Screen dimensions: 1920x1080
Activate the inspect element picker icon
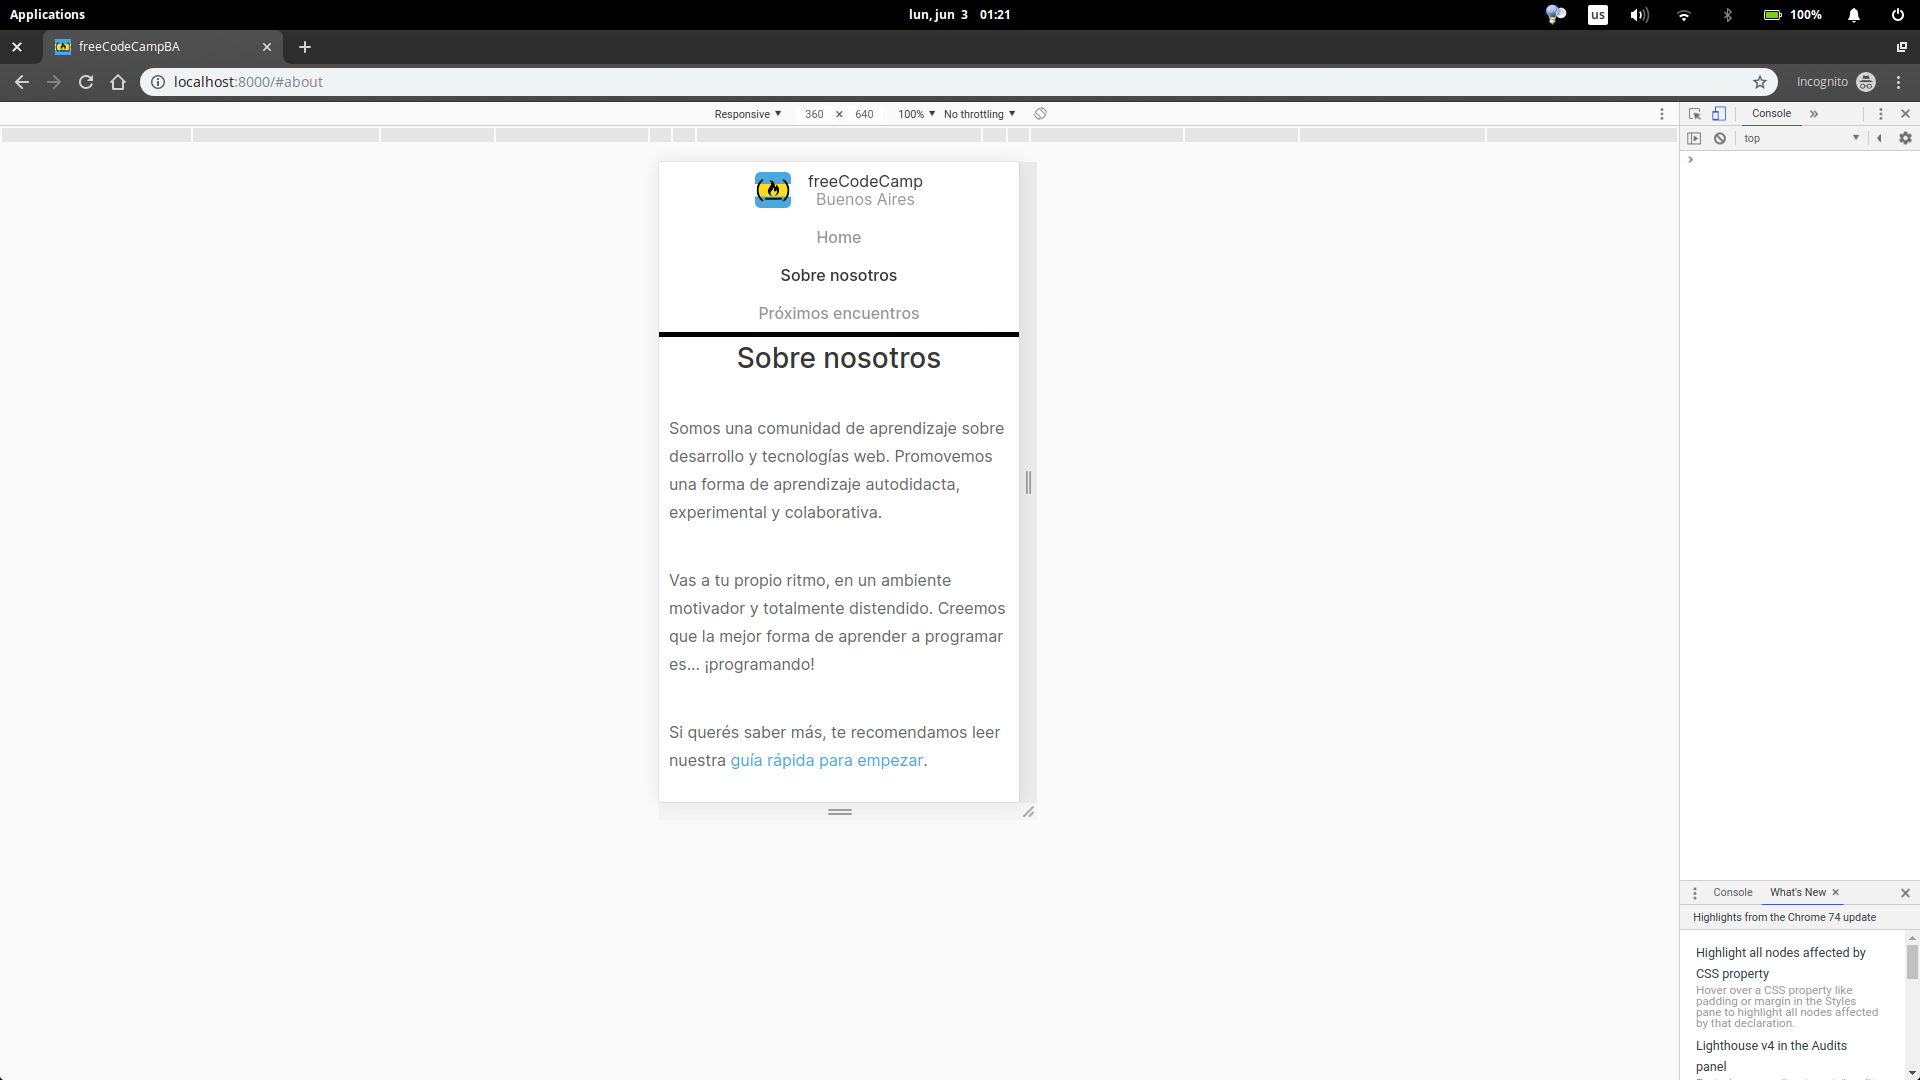1695,114
